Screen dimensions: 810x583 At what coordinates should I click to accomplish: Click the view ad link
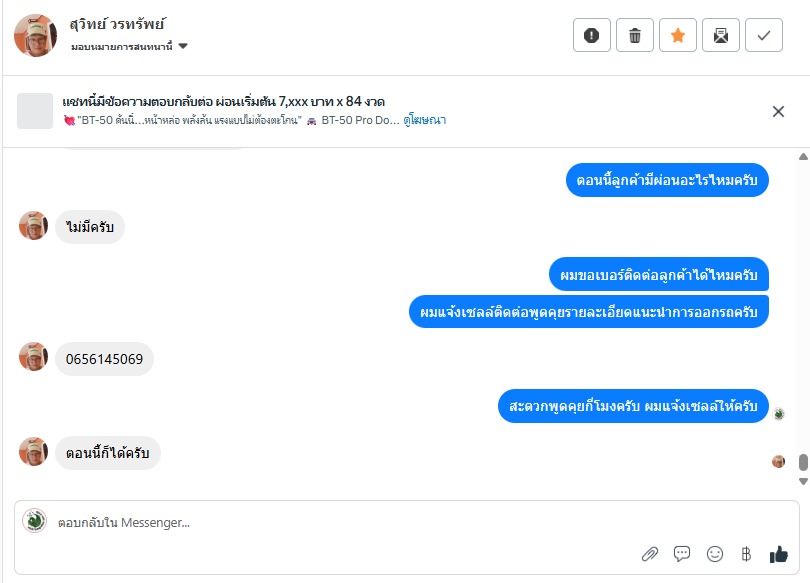pyautogui.click(x=425, y=120)
